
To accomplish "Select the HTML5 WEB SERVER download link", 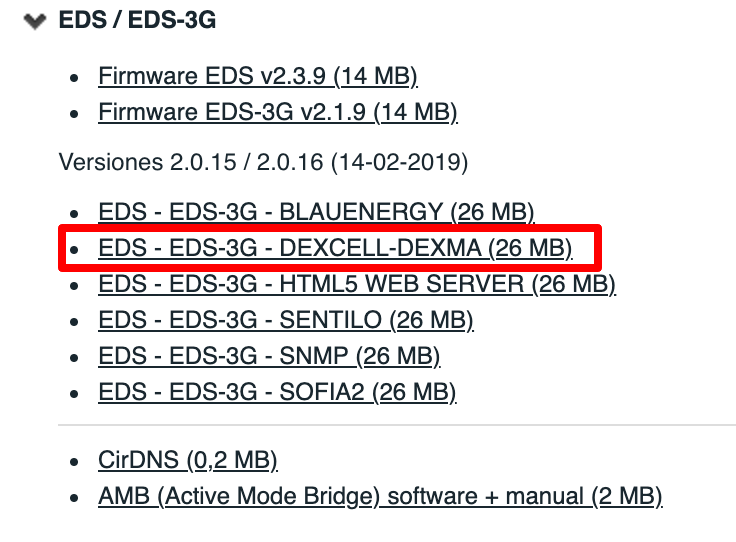I will pos(356,284).
